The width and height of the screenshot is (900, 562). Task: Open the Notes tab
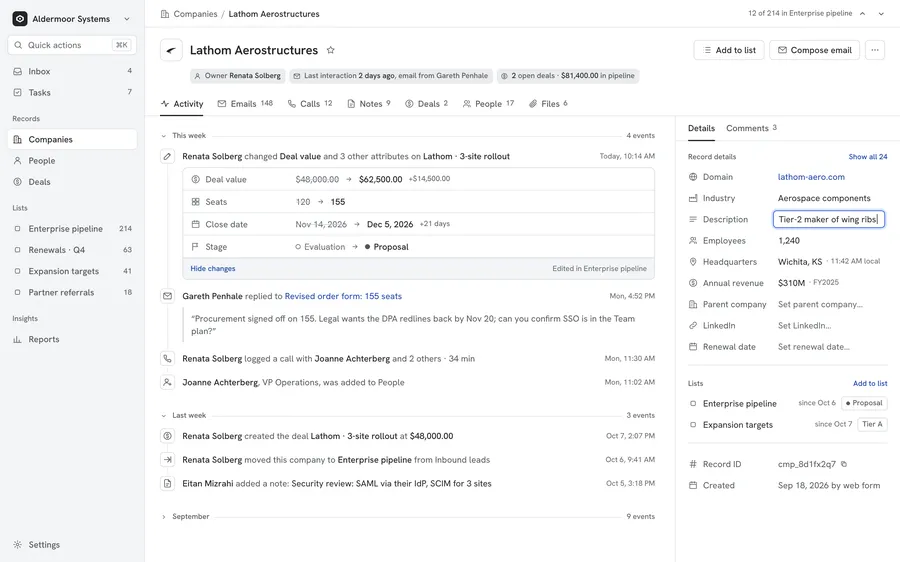pyautogui.click(x=369, y=104)
